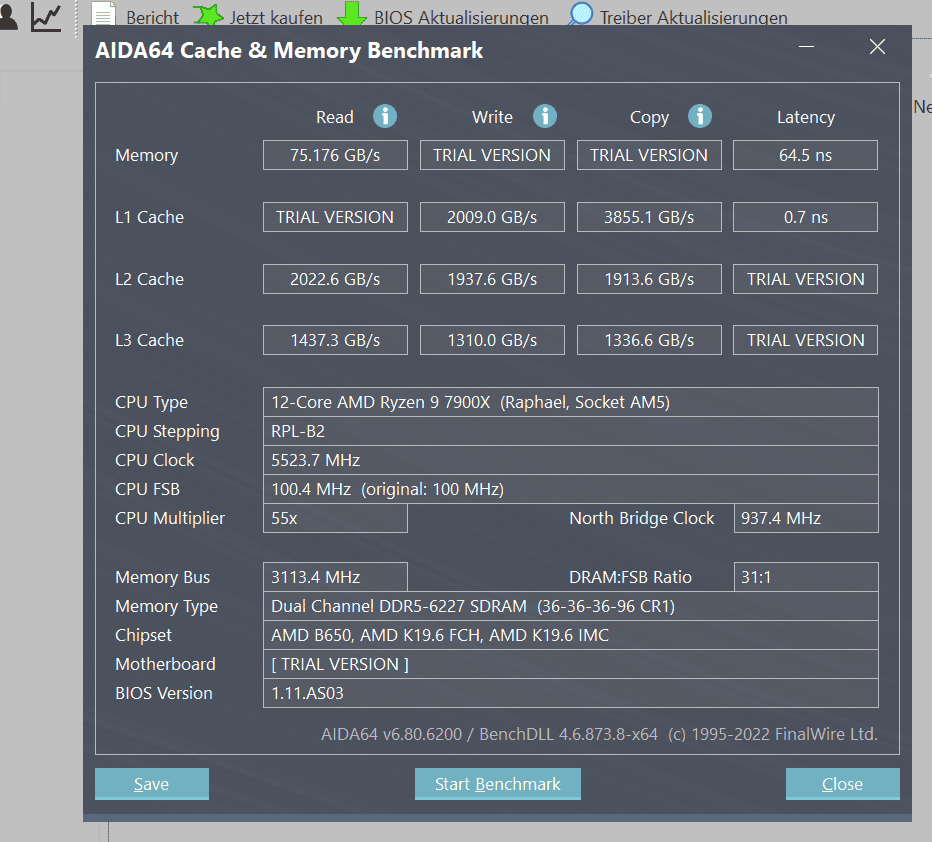Click L1 Cache copy value 3855.1 GB/s
This screenshot has width=932, height=842.
coord(649,217)
